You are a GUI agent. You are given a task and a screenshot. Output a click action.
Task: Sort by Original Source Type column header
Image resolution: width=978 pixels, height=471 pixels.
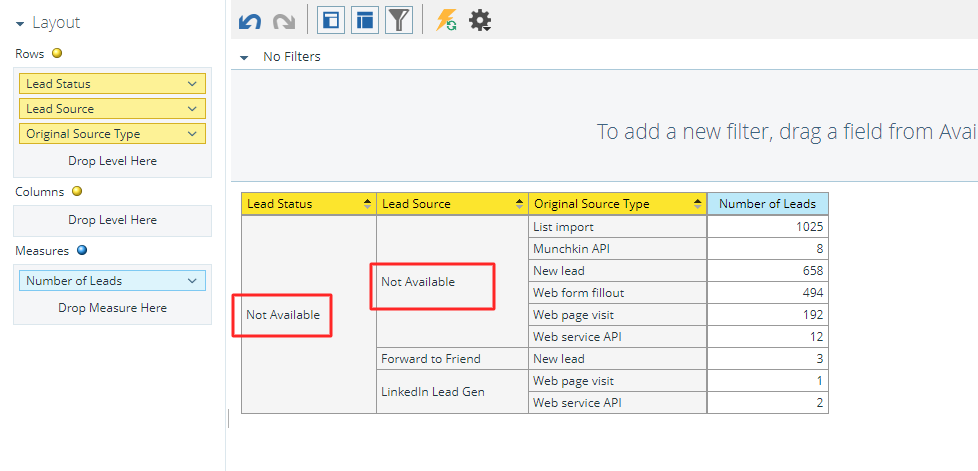pyautogui.click(x=617, y=203)
